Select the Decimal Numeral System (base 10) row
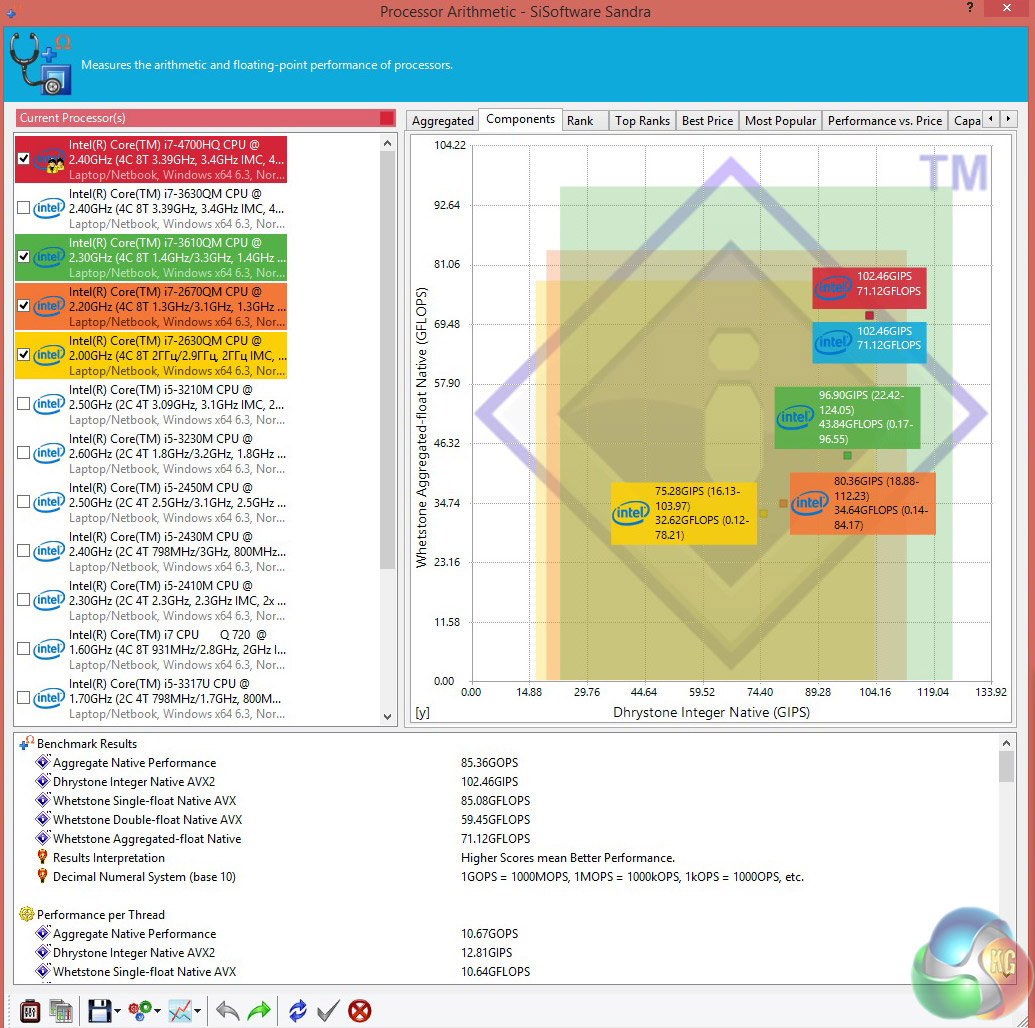This screenshot has width=1035, height=1028. 508,876
